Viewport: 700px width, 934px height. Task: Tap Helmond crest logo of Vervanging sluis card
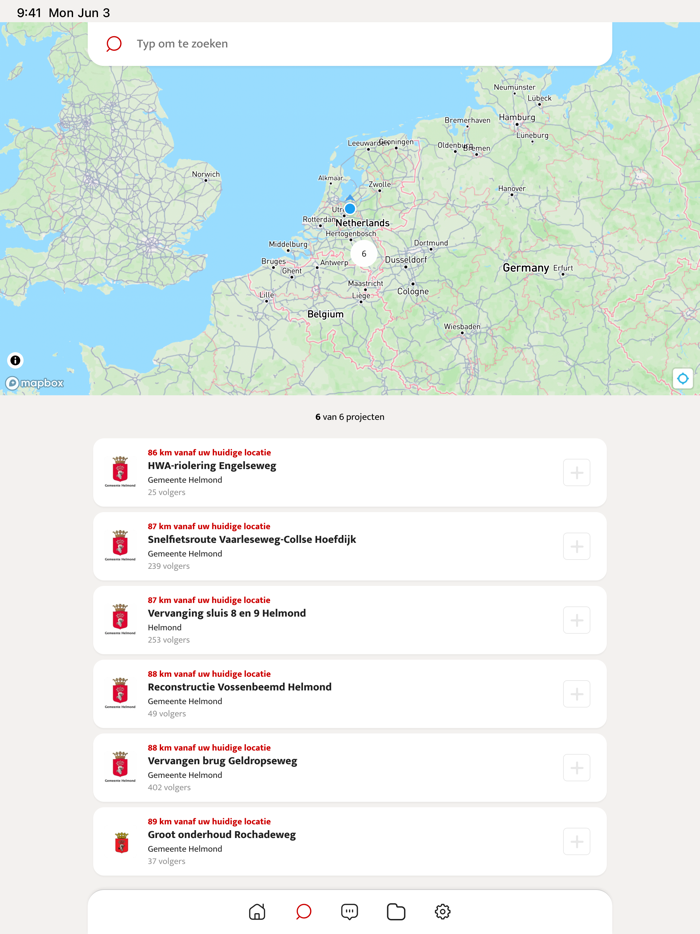coord(120,619)
